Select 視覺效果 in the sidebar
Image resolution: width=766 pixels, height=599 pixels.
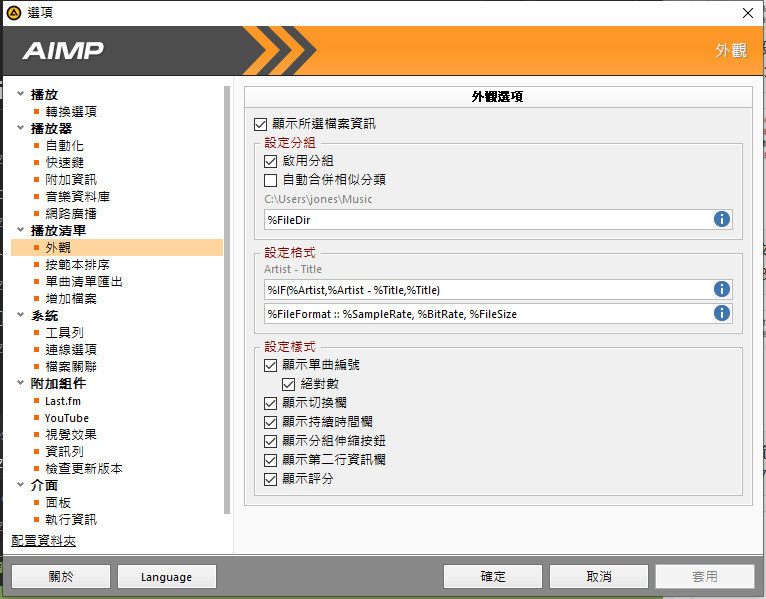71,434
